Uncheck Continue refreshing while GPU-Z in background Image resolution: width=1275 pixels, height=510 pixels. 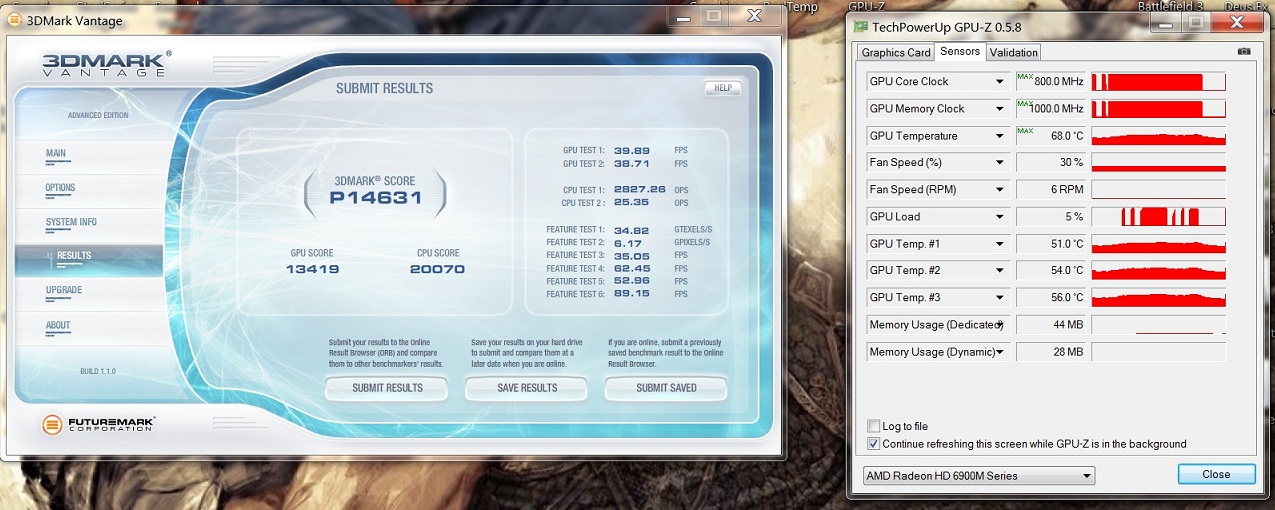click(874, 443)
